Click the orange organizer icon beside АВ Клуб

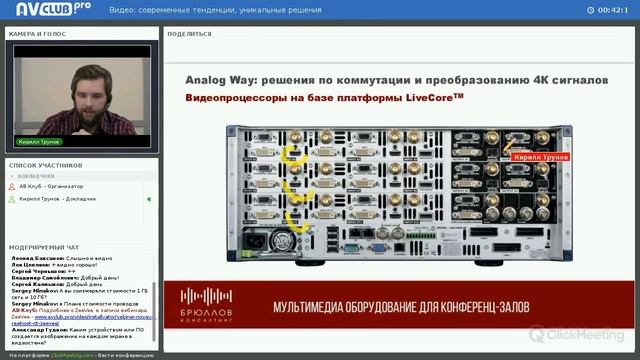point(12,187)
